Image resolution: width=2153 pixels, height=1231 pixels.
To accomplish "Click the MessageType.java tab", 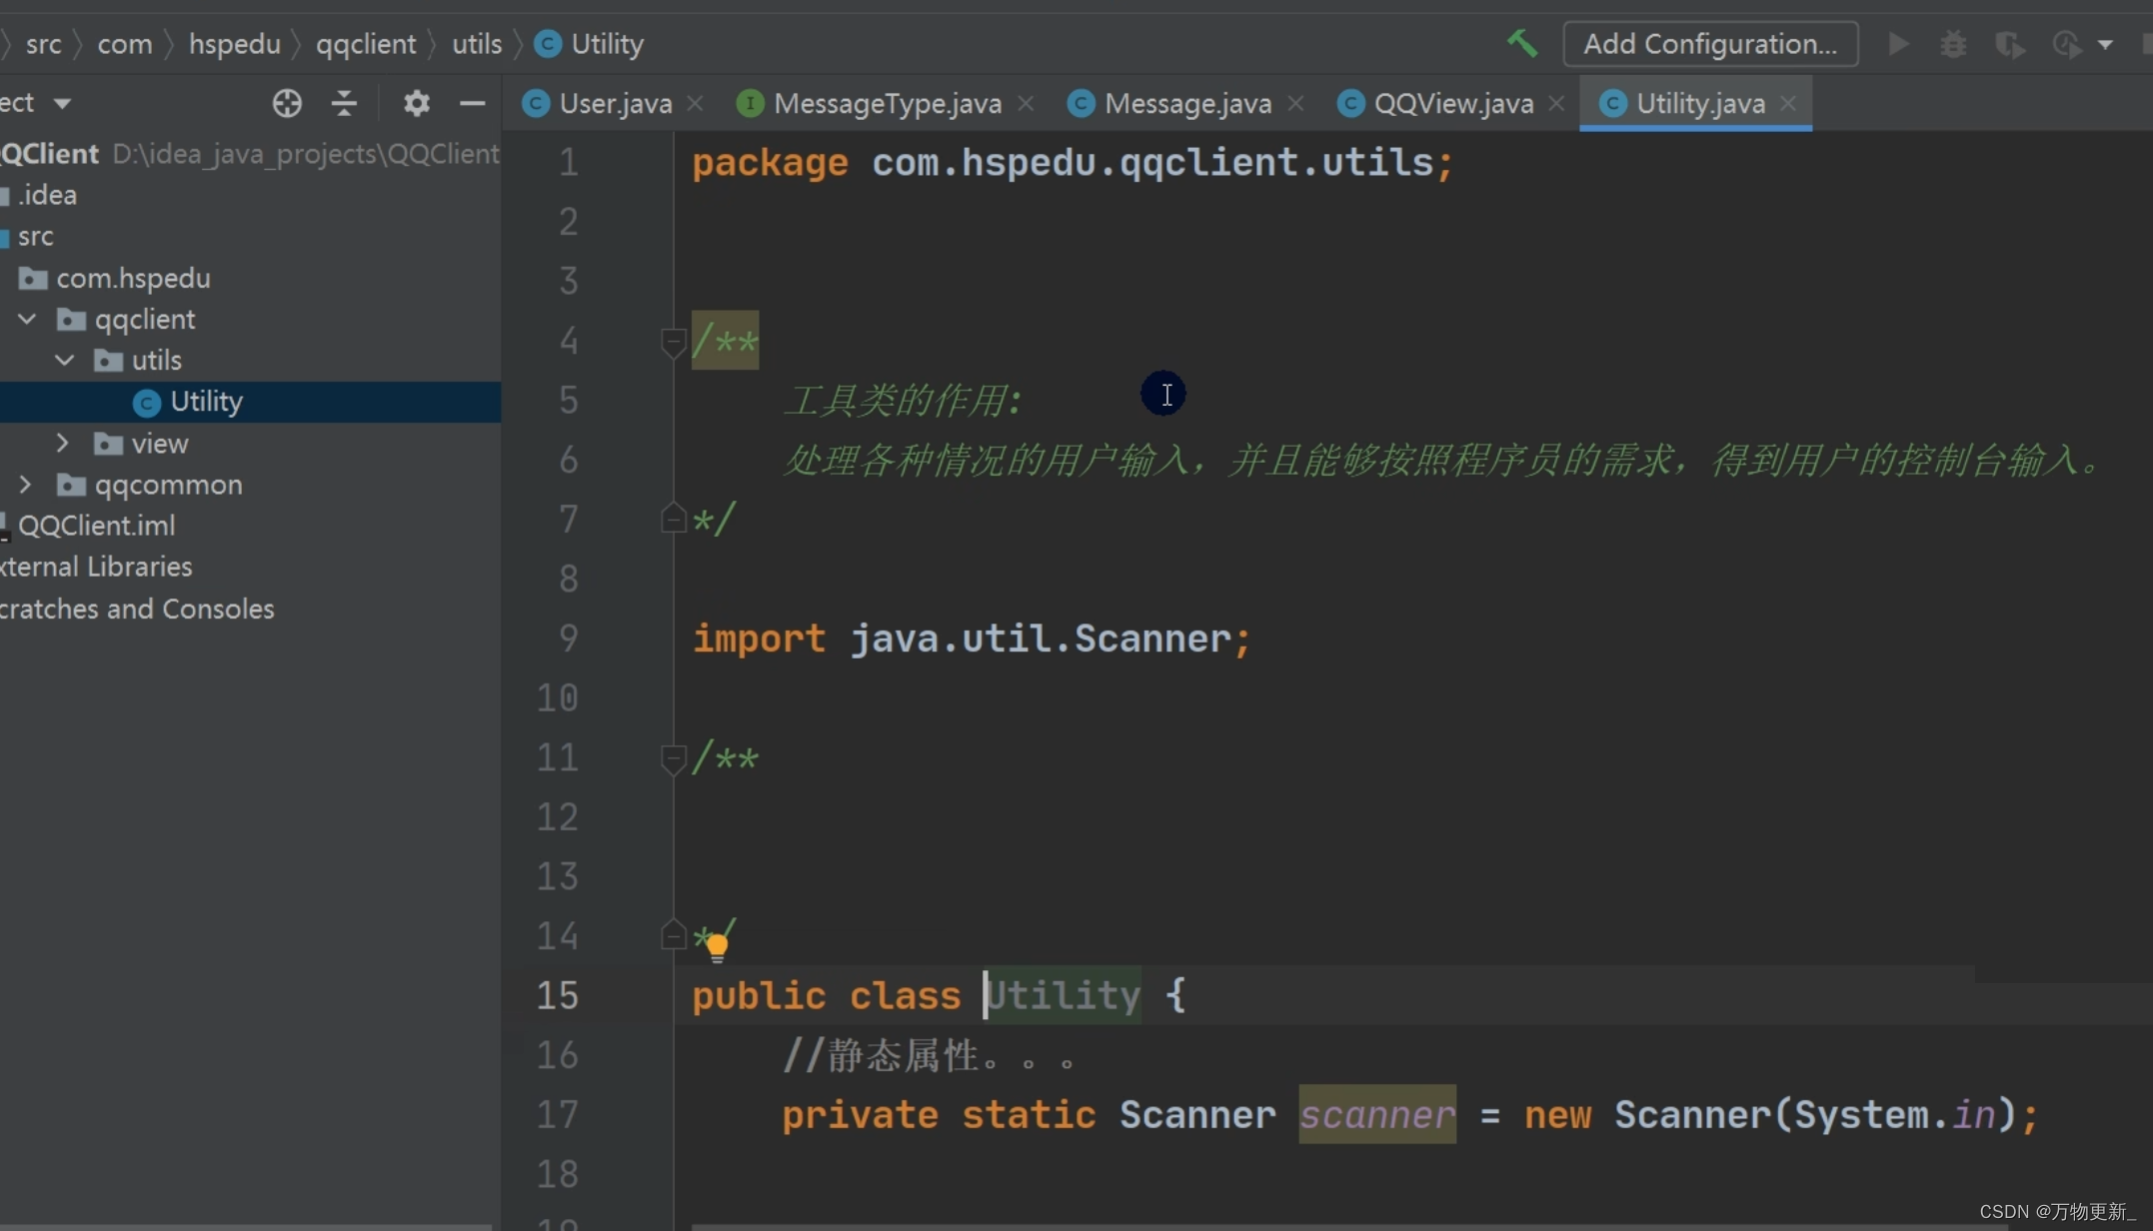I will coord(889,102).
